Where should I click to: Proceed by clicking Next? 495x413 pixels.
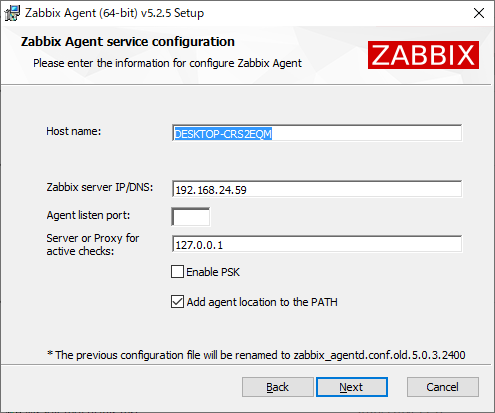click(352, 387)
